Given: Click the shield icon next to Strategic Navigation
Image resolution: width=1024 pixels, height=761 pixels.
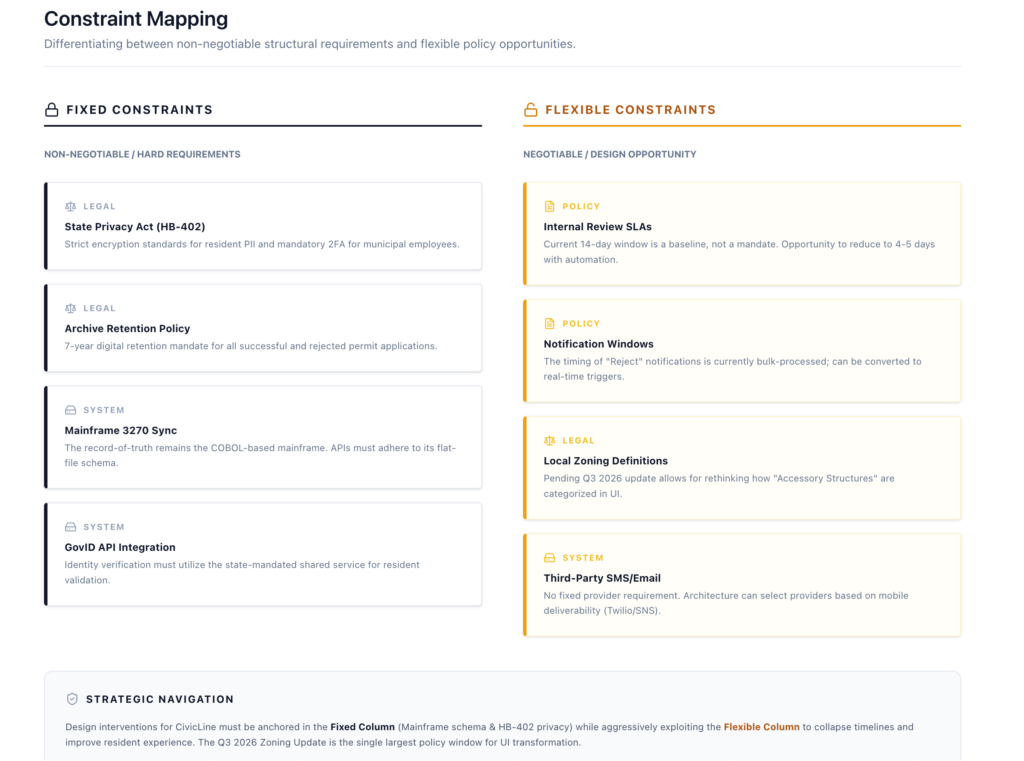Looking at the screenshot, I should tap(72, 700).
